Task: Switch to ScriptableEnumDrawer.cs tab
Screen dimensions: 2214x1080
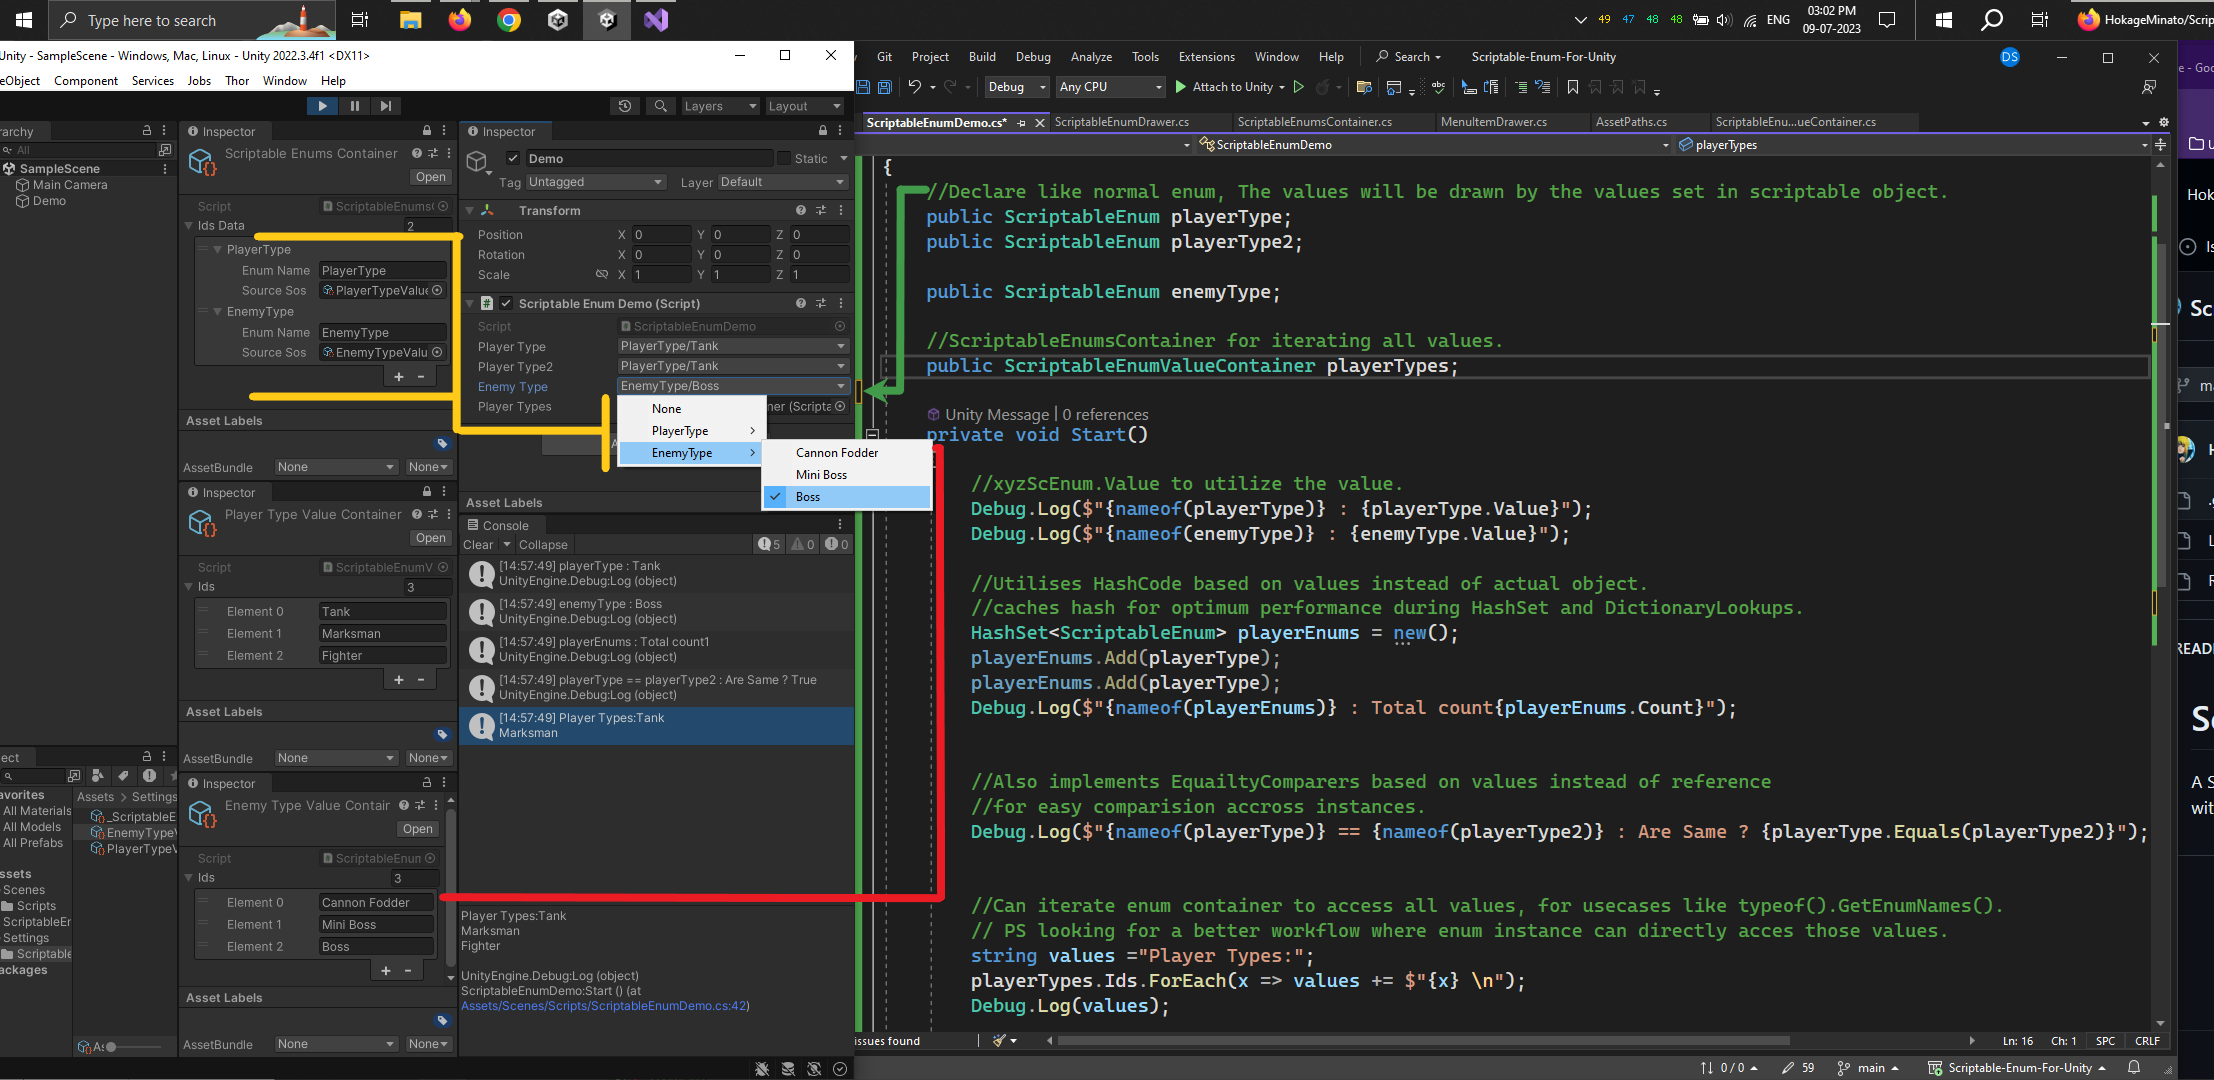Action: [x=1121, y=122]
